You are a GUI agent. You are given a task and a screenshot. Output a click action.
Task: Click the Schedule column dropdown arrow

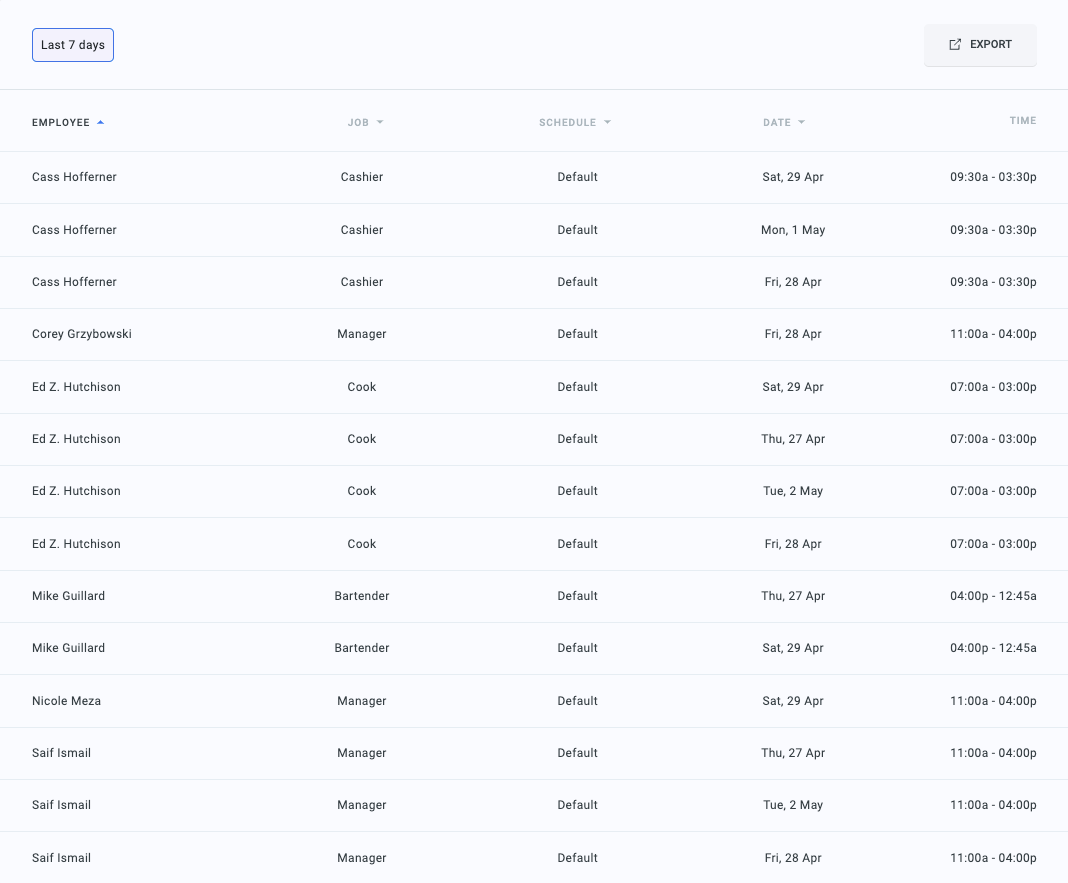coord(607,123)
